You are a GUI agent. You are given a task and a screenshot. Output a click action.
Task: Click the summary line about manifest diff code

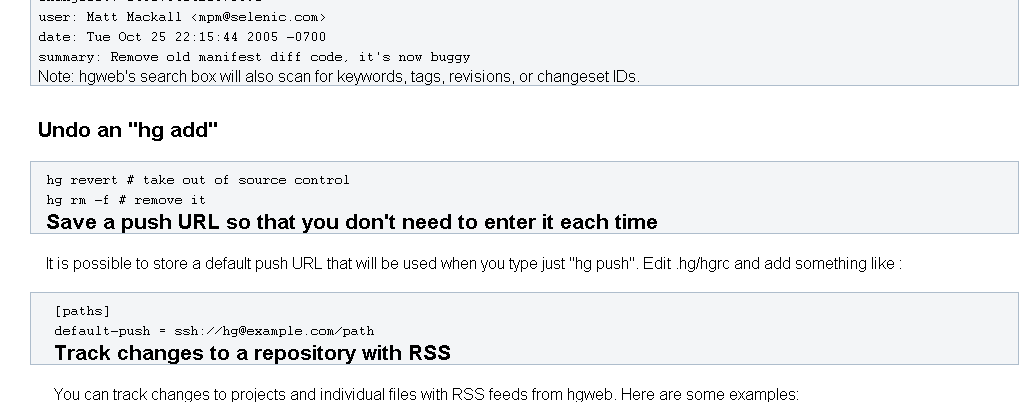[254, 57]
